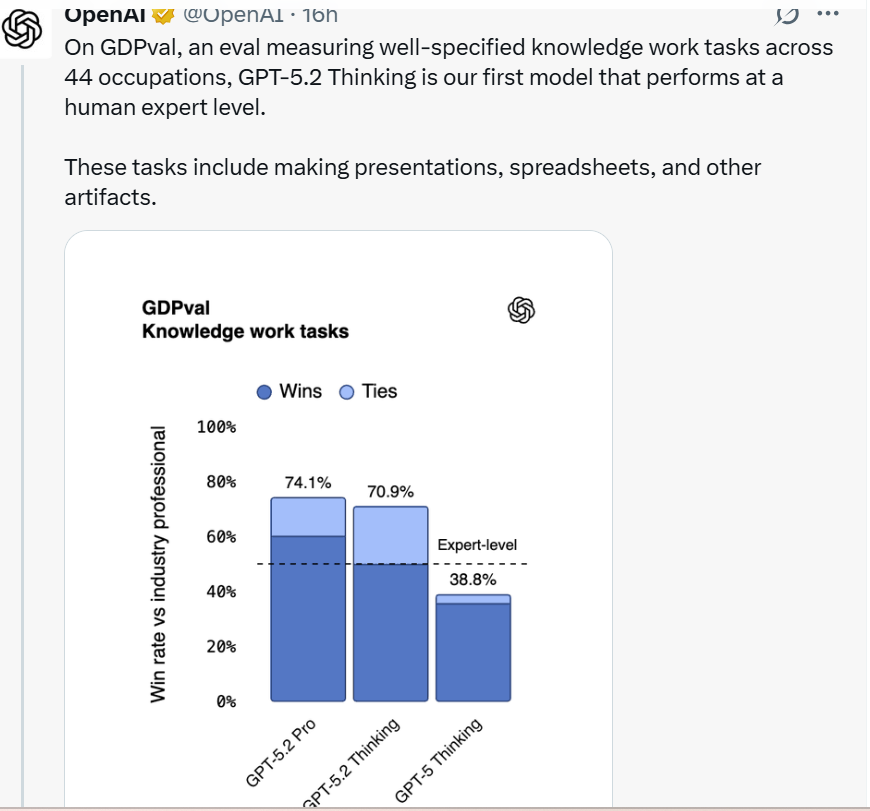The image size is (870, 811).
Task: Click the Grok icon on the tweet
Action: click(788, 13)
